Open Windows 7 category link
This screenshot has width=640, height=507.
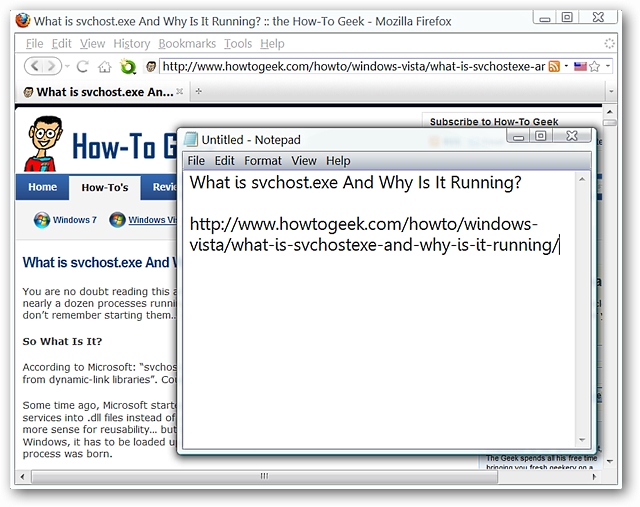[x=75, y=220]
